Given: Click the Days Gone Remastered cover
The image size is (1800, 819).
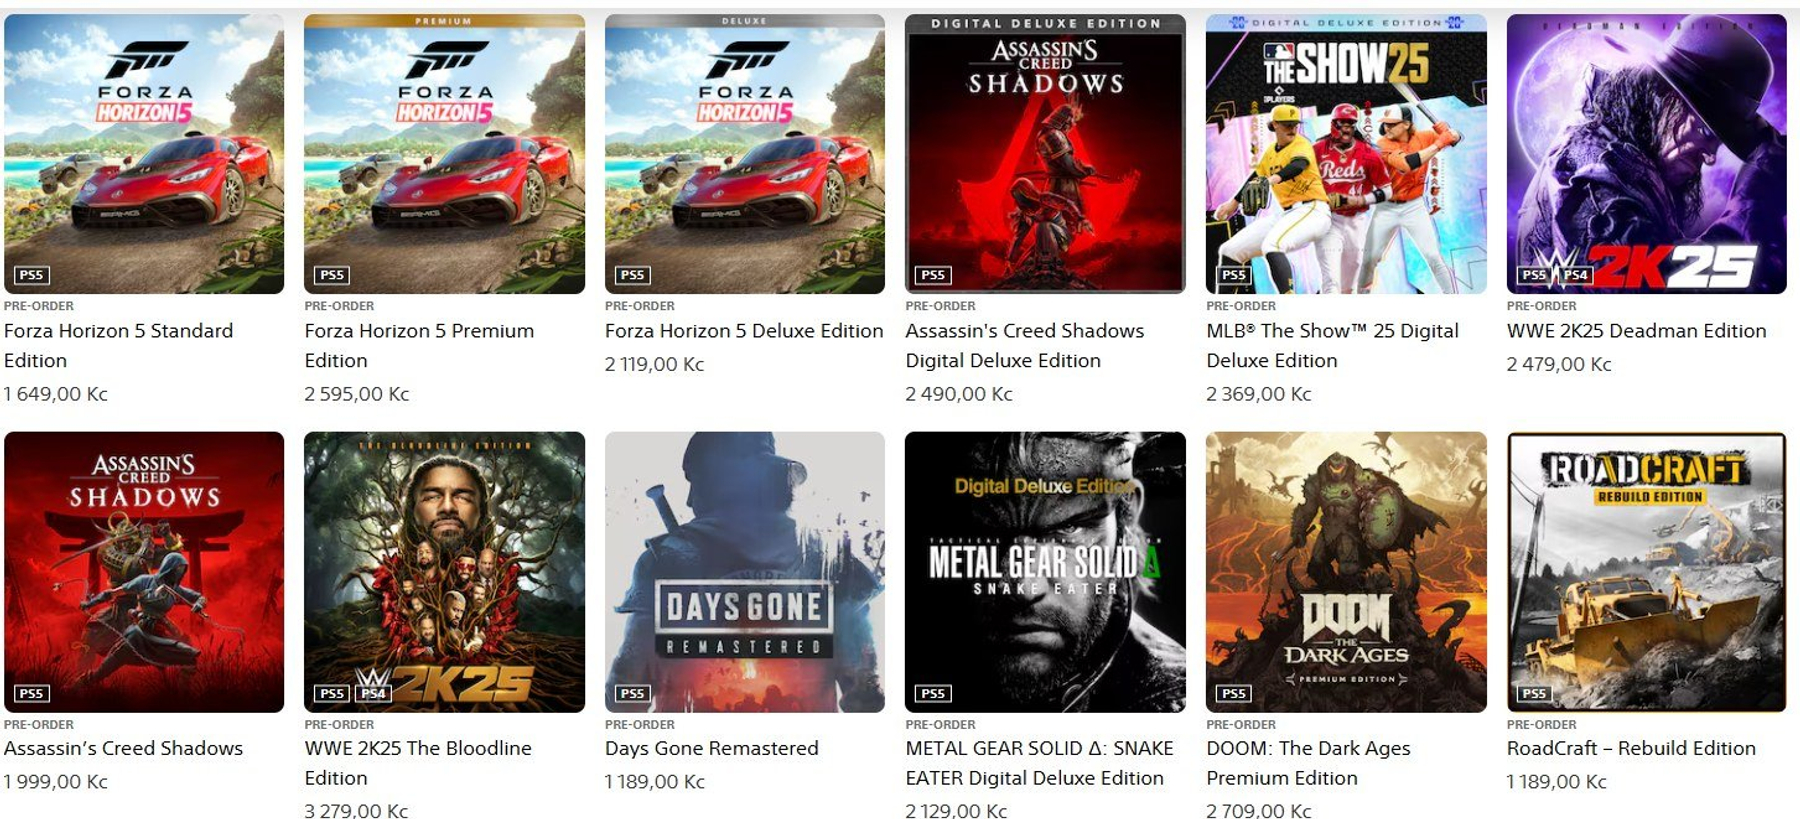Looking at the screenshot, I should pyautogui.click(x=745, y=572).
